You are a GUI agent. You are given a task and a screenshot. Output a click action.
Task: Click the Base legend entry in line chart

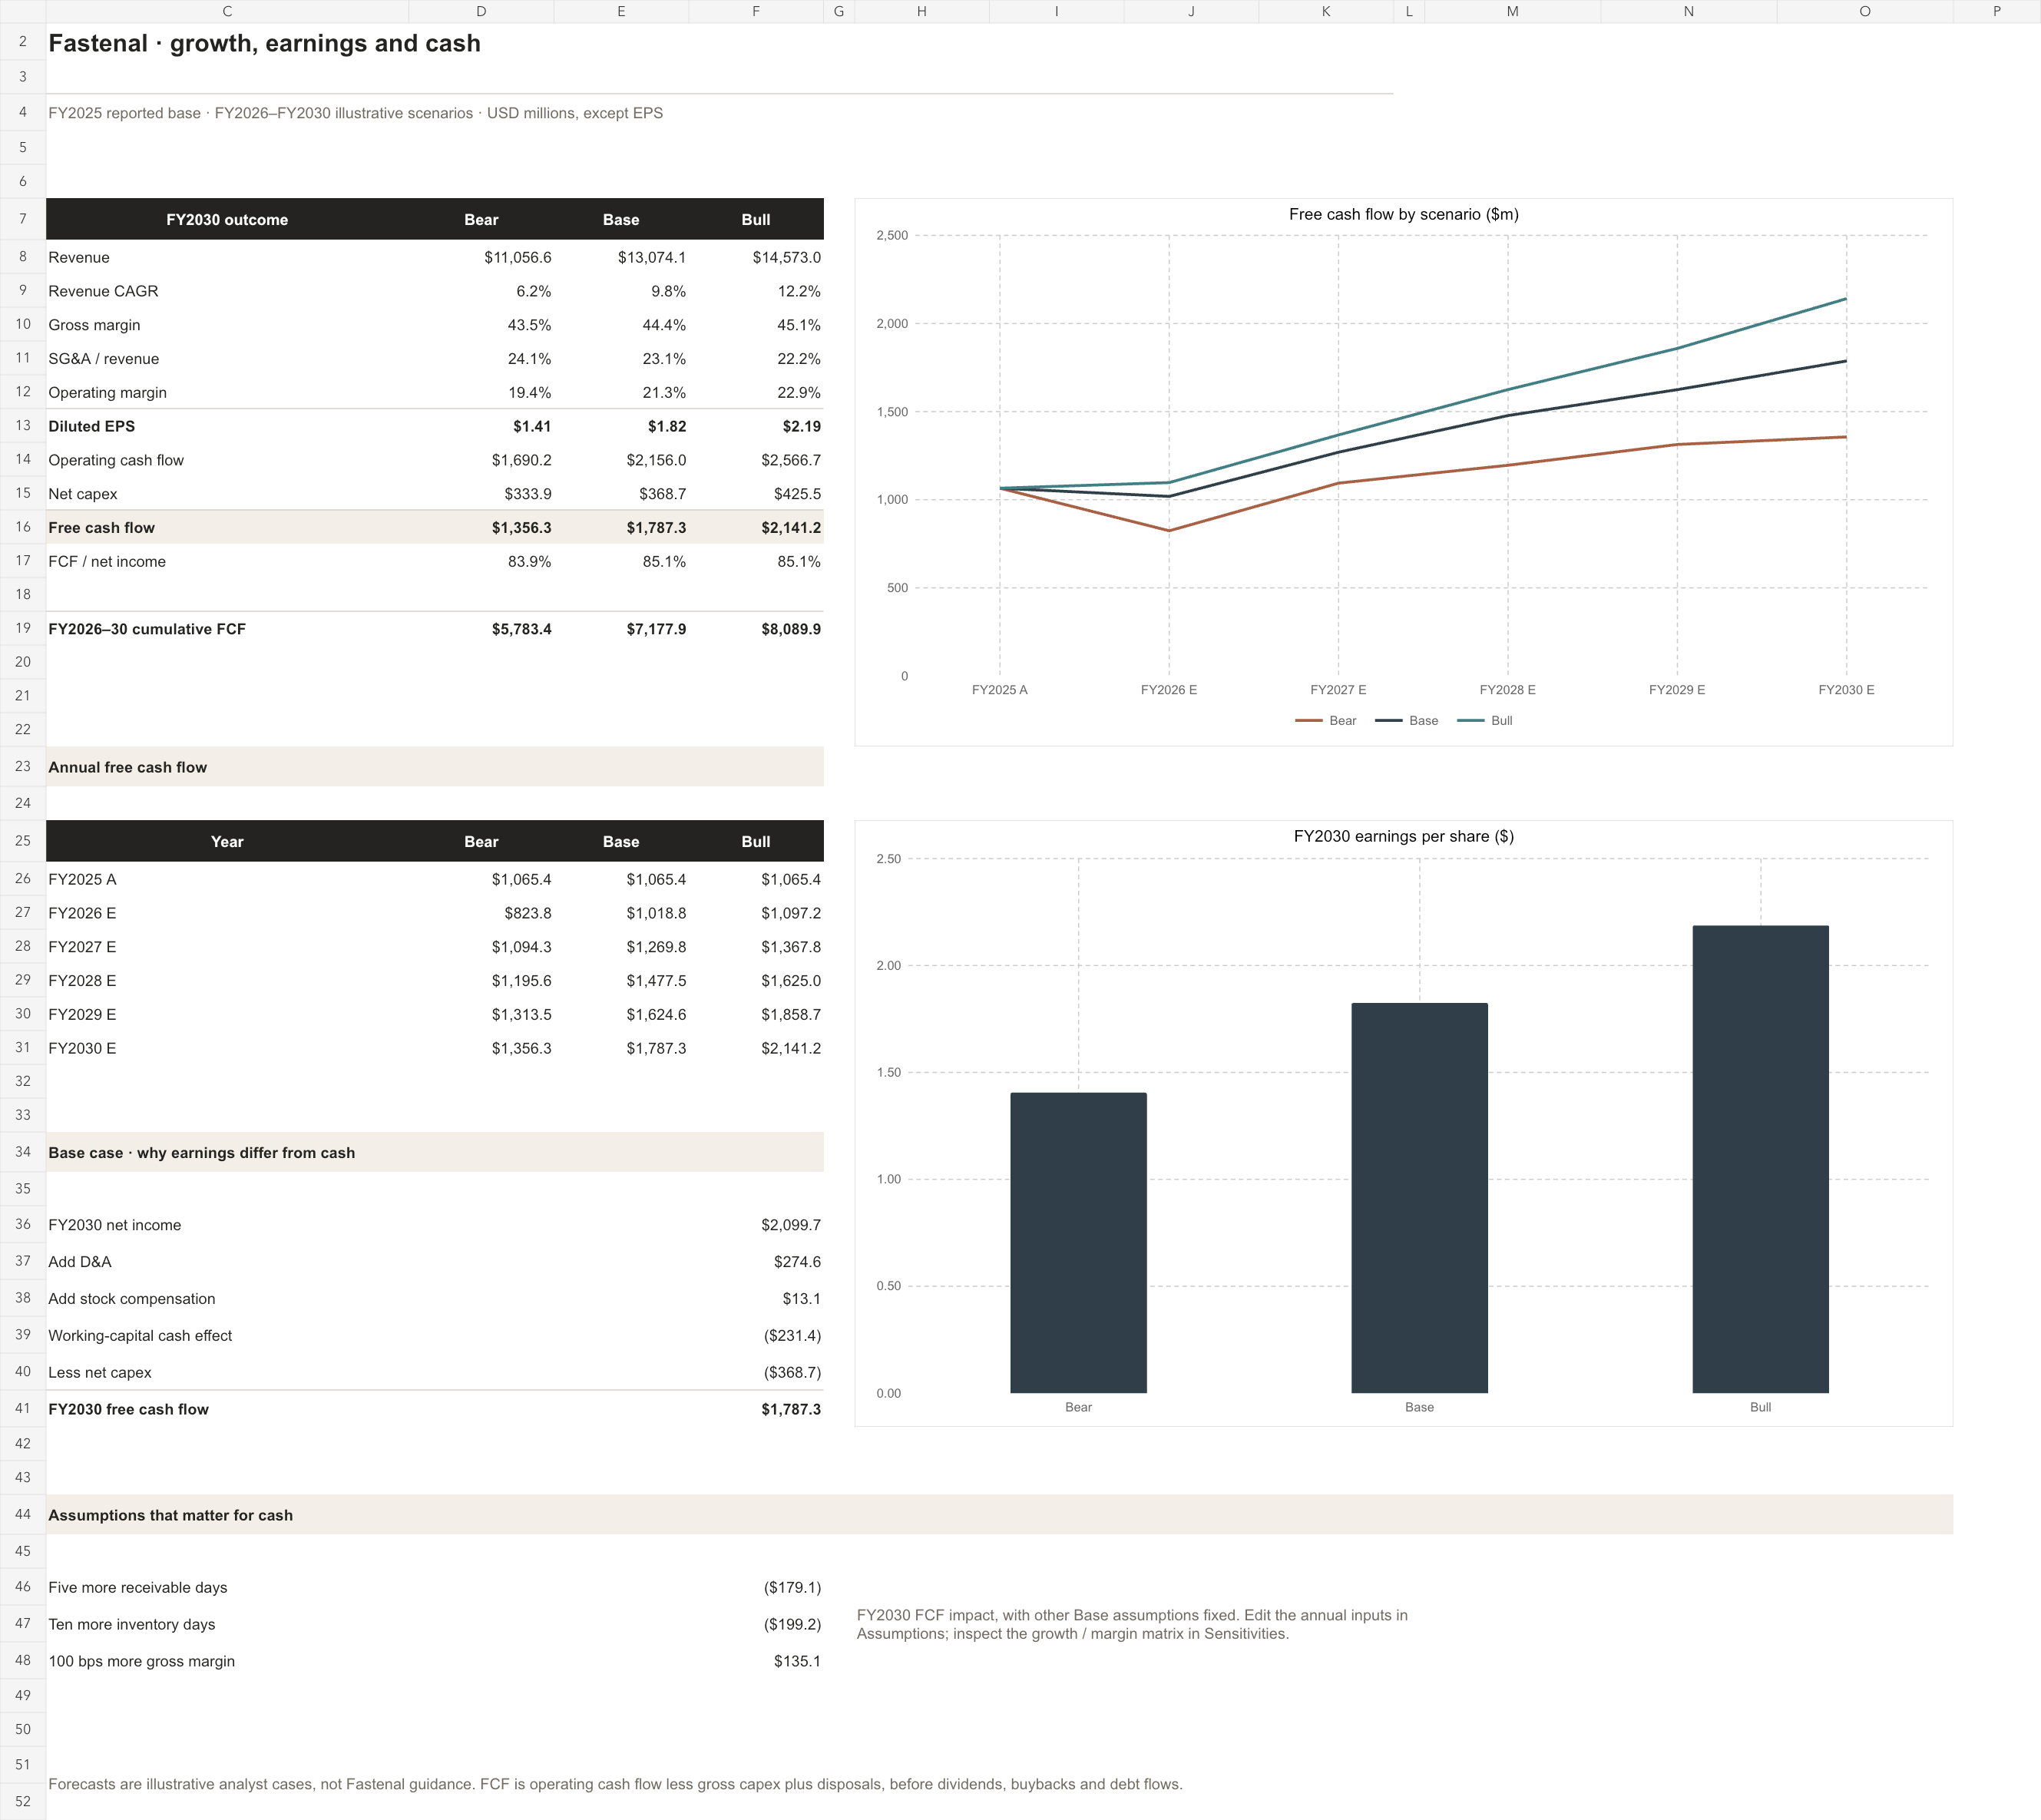pyautogui.click(x=1406, y=720)
